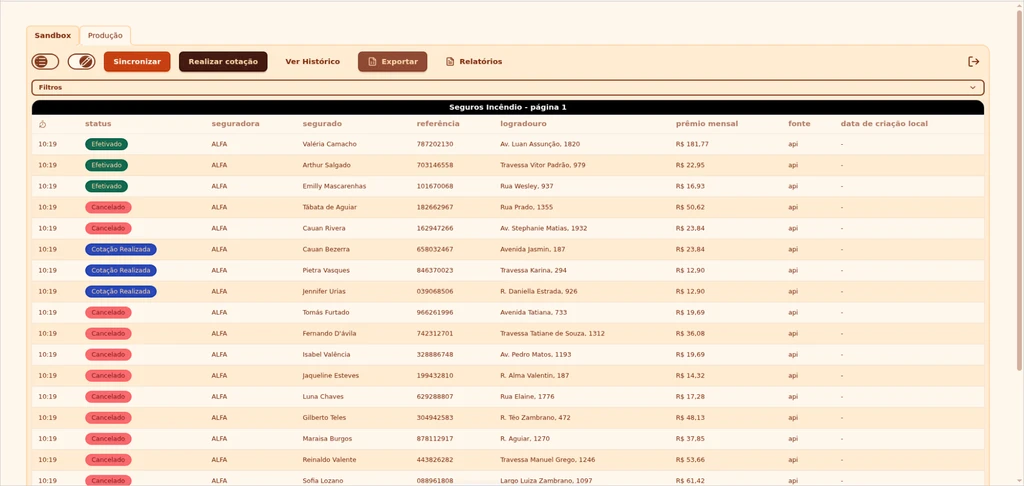
Task: Select the name Maraisa Burgos
Action: (327, 438)
